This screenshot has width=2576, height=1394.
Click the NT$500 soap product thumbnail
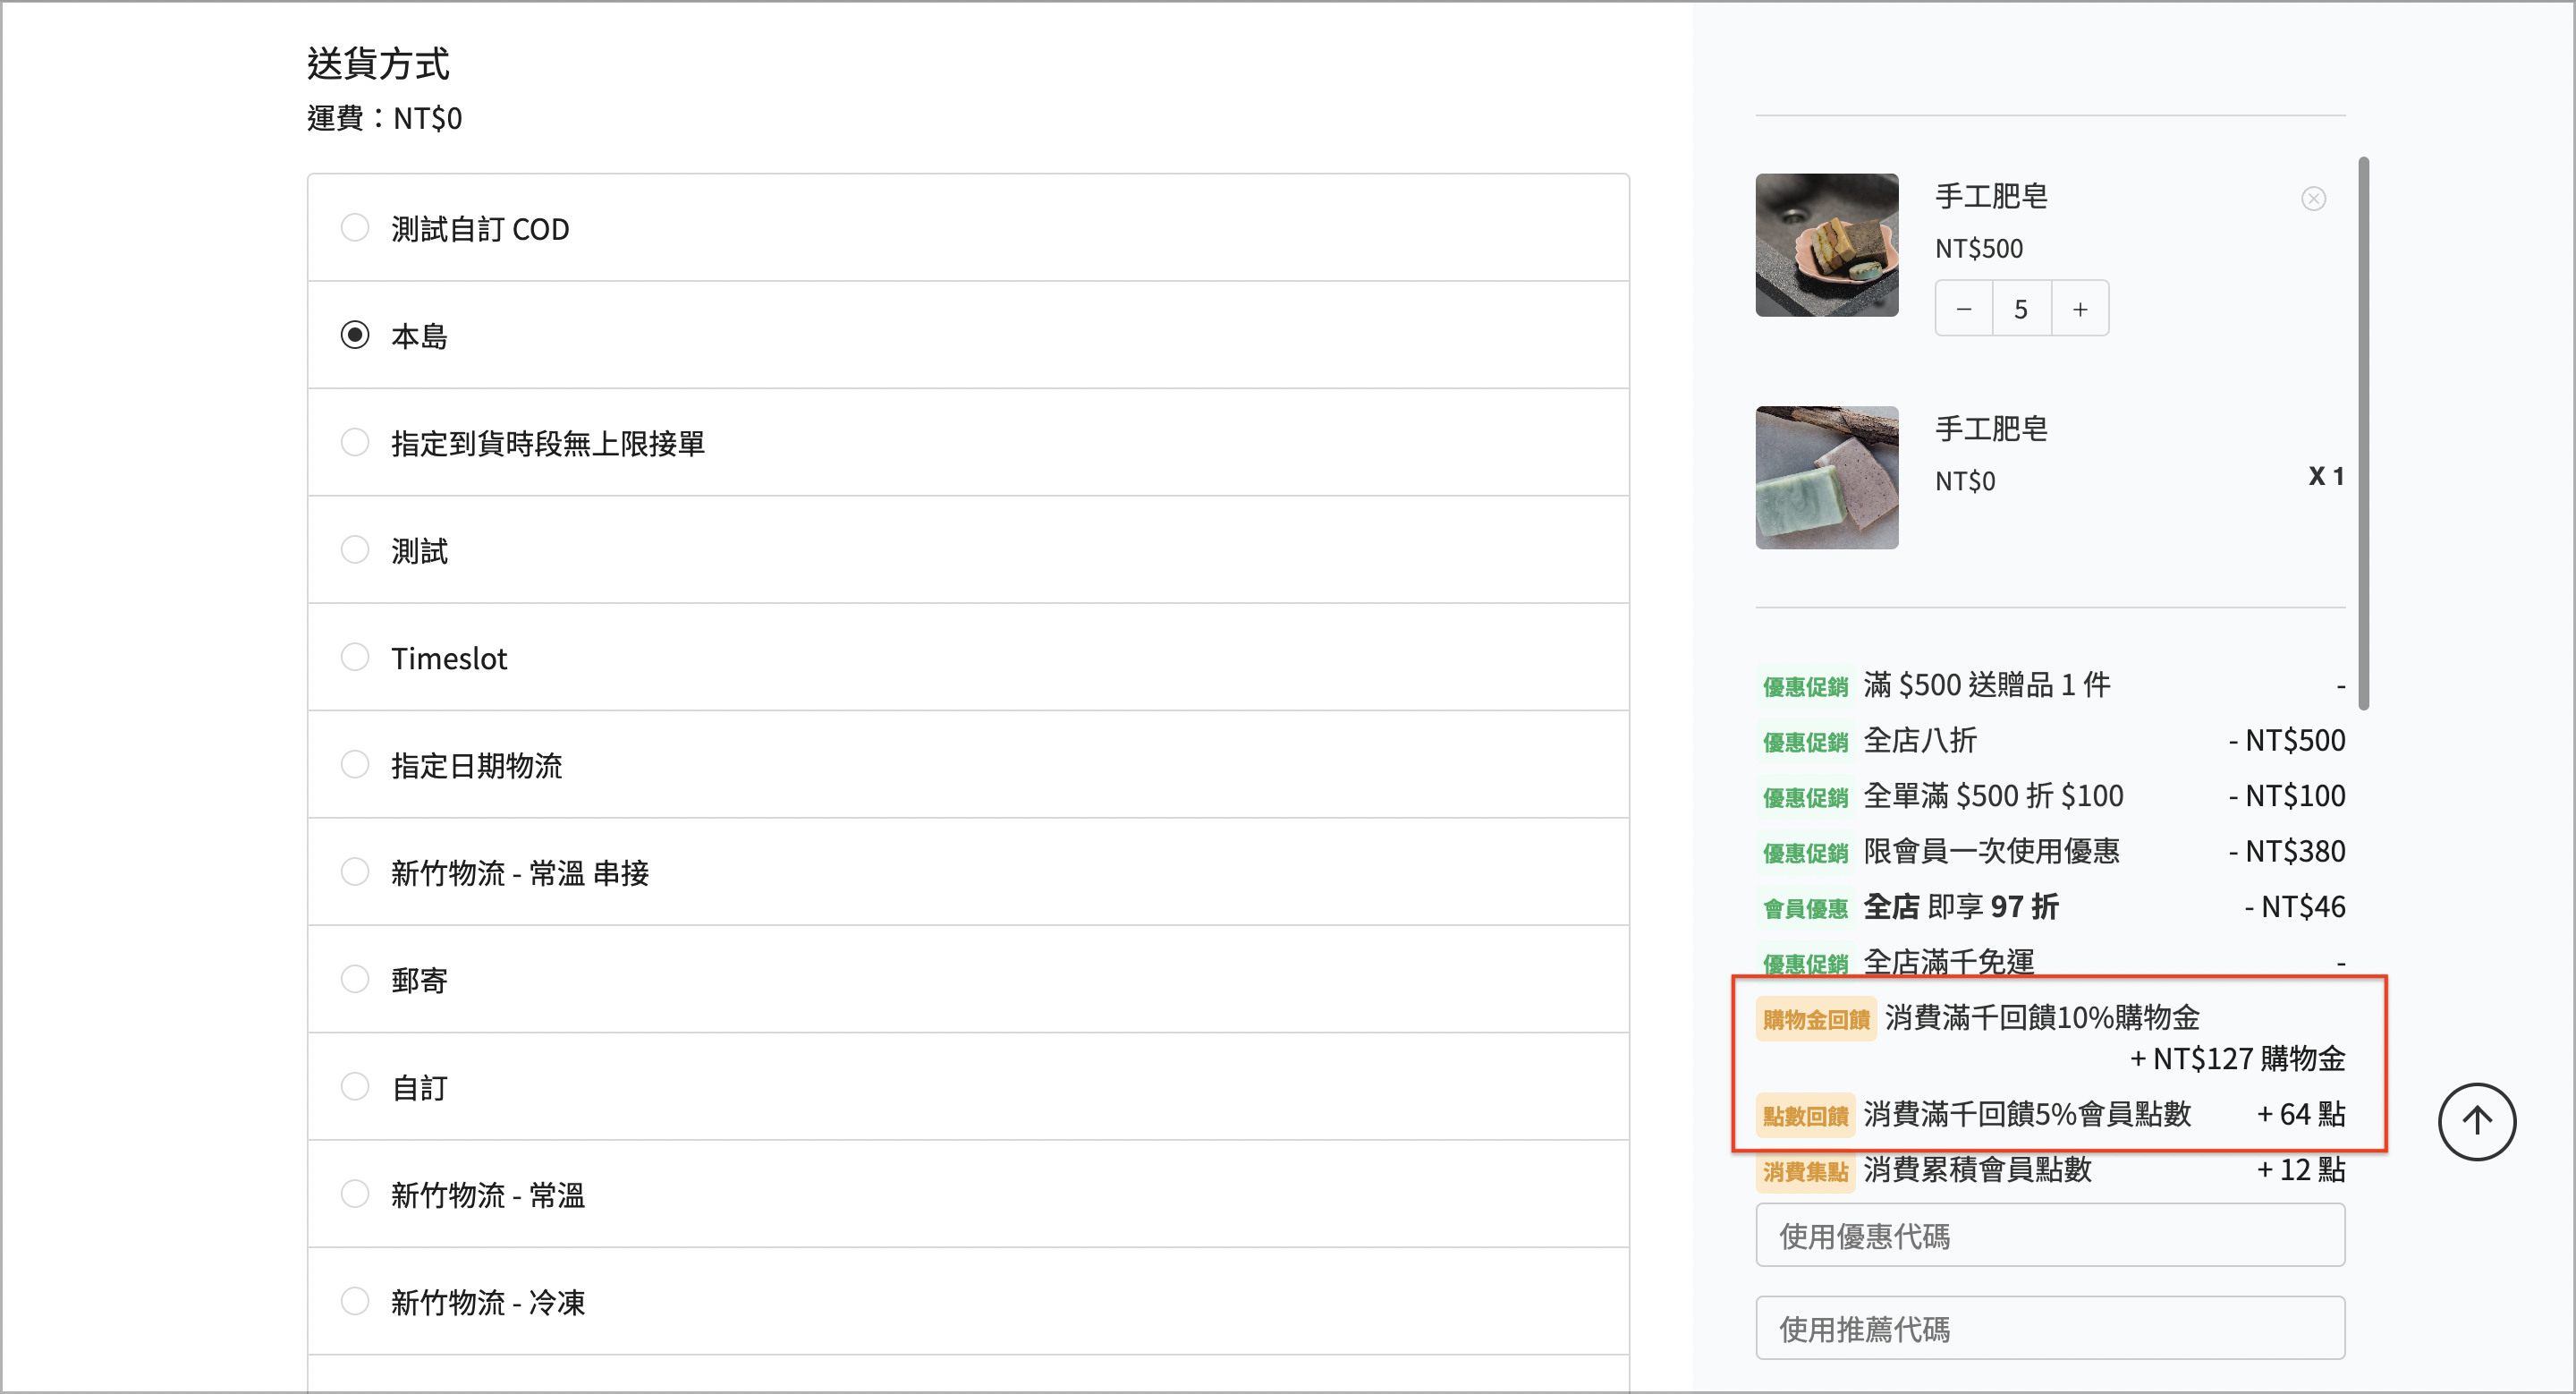1827,245
